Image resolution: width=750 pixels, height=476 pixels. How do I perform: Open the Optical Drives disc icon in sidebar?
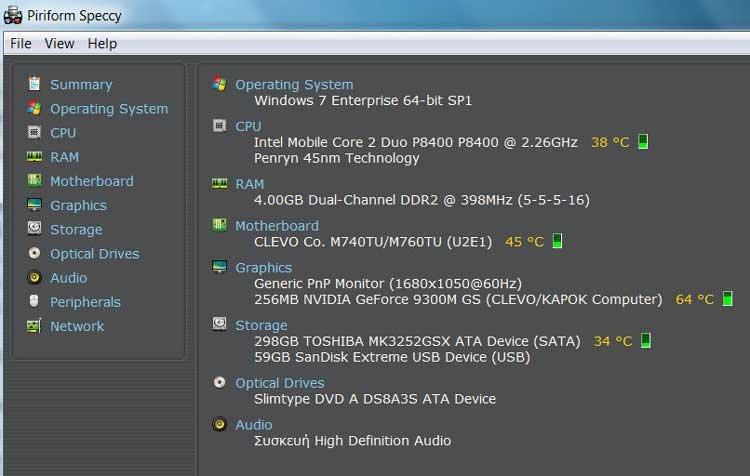35,254
